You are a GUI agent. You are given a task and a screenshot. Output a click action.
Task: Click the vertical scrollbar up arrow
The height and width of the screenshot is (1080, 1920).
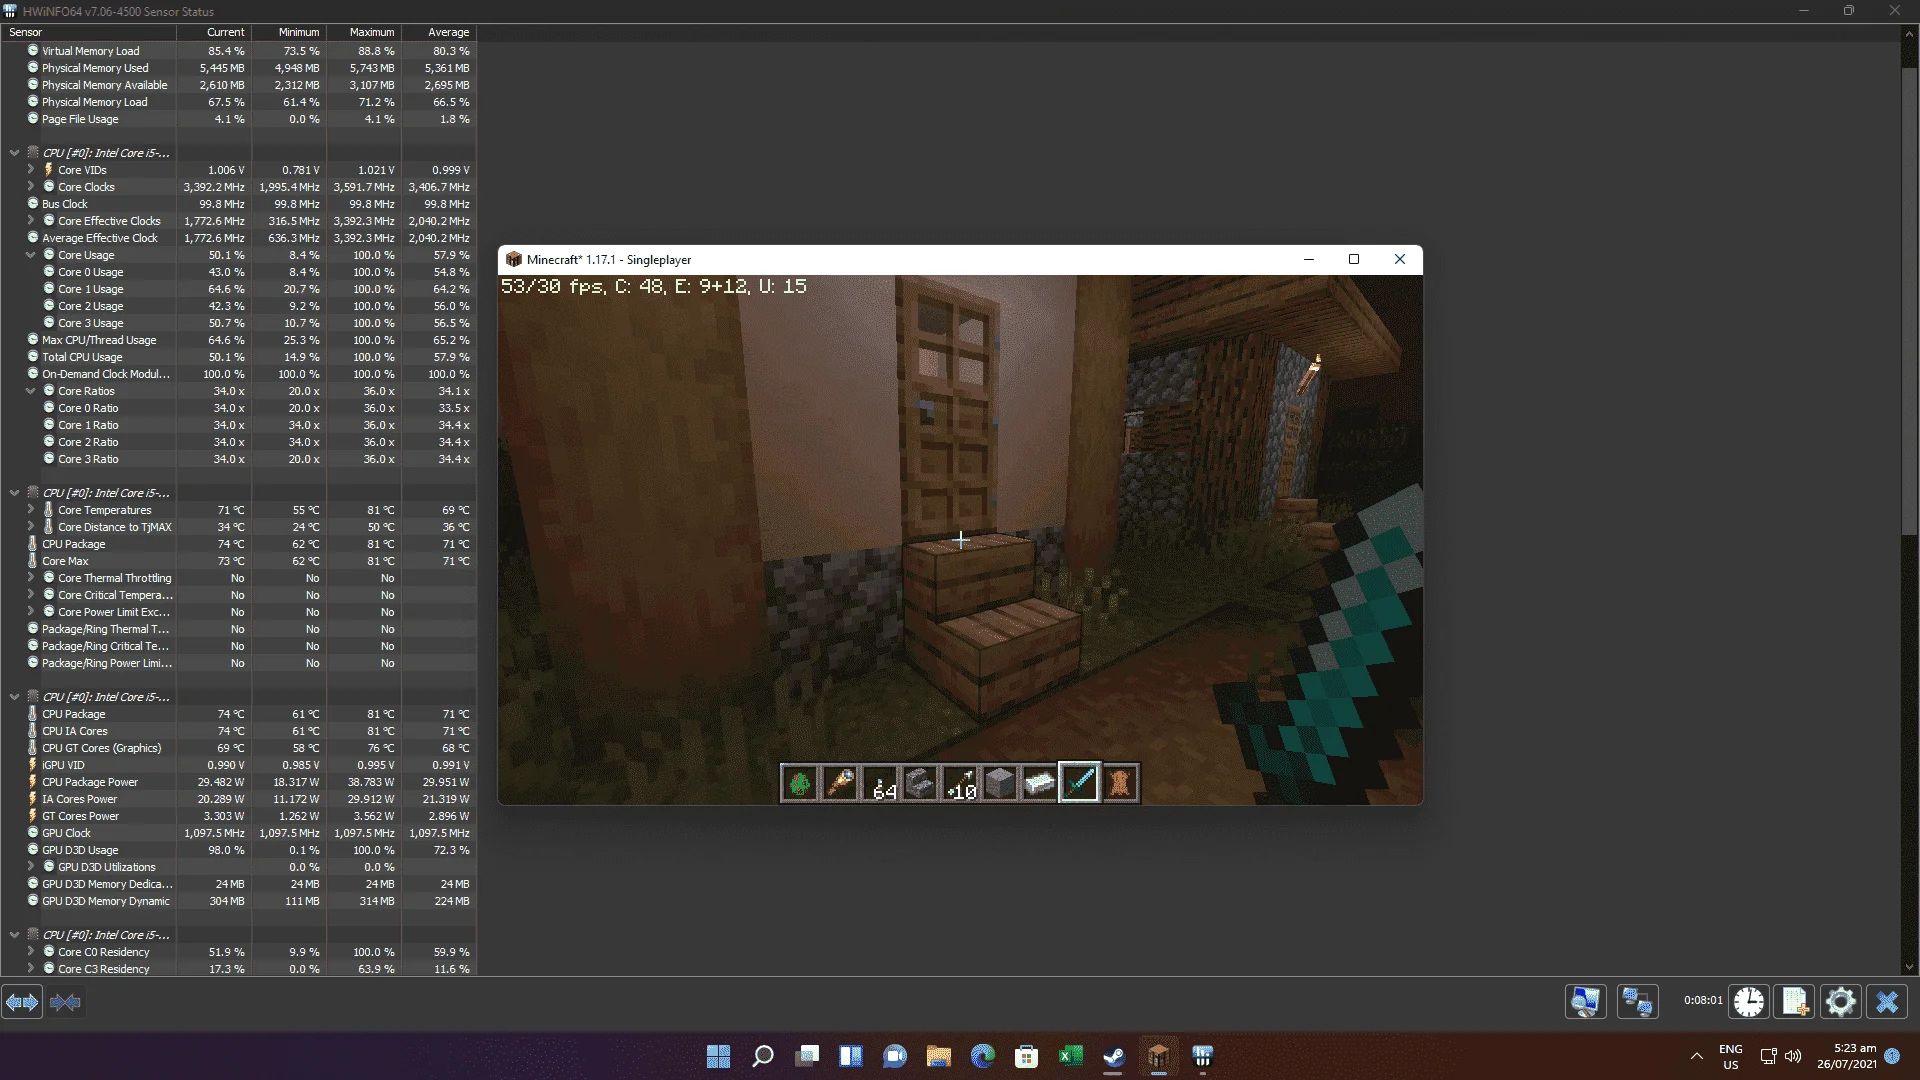(x=1910, y=33)
